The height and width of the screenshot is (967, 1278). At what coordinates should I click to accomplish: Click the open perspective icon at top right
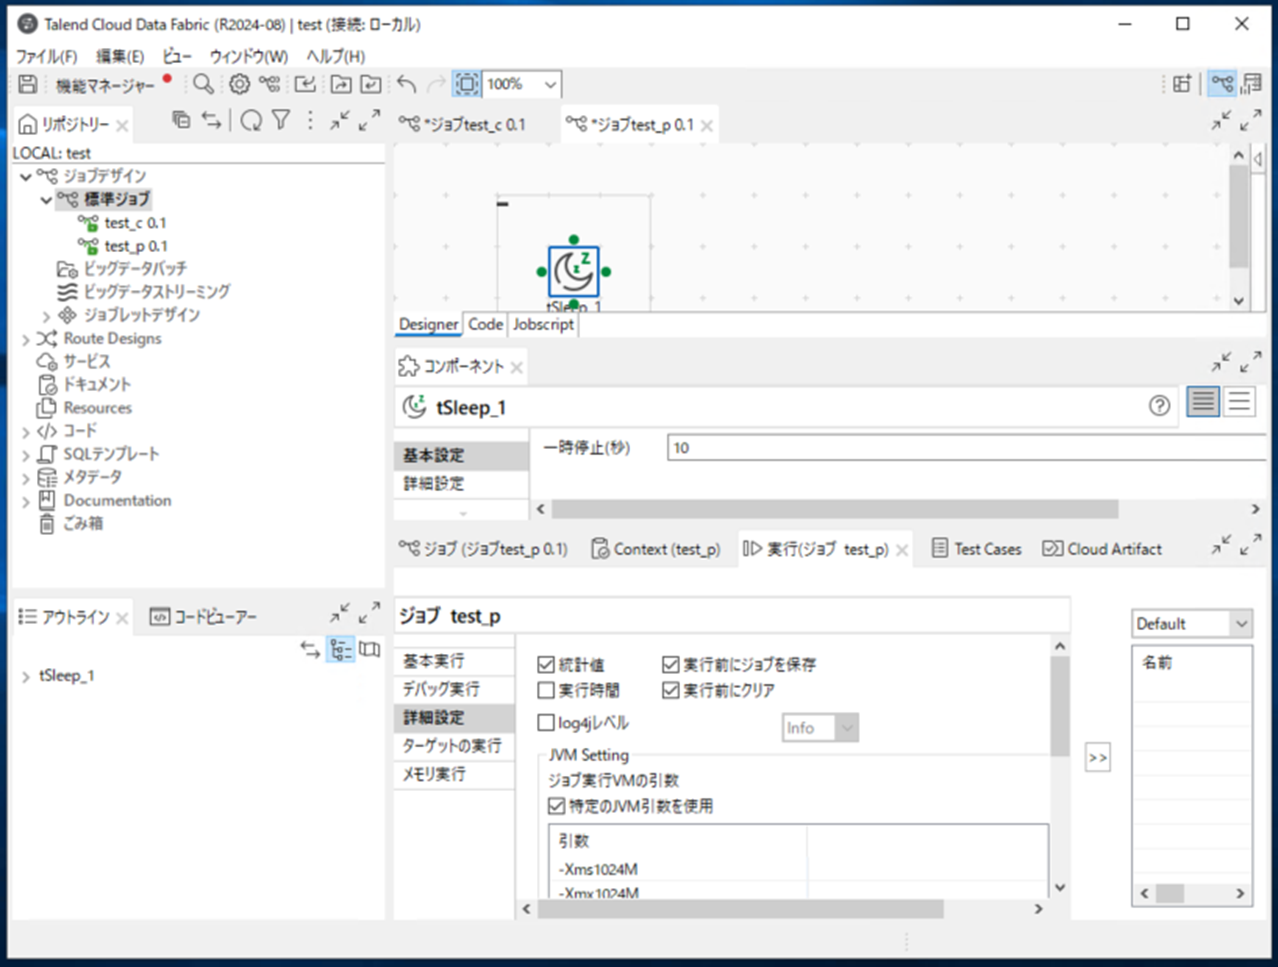tap(1182, 85)
